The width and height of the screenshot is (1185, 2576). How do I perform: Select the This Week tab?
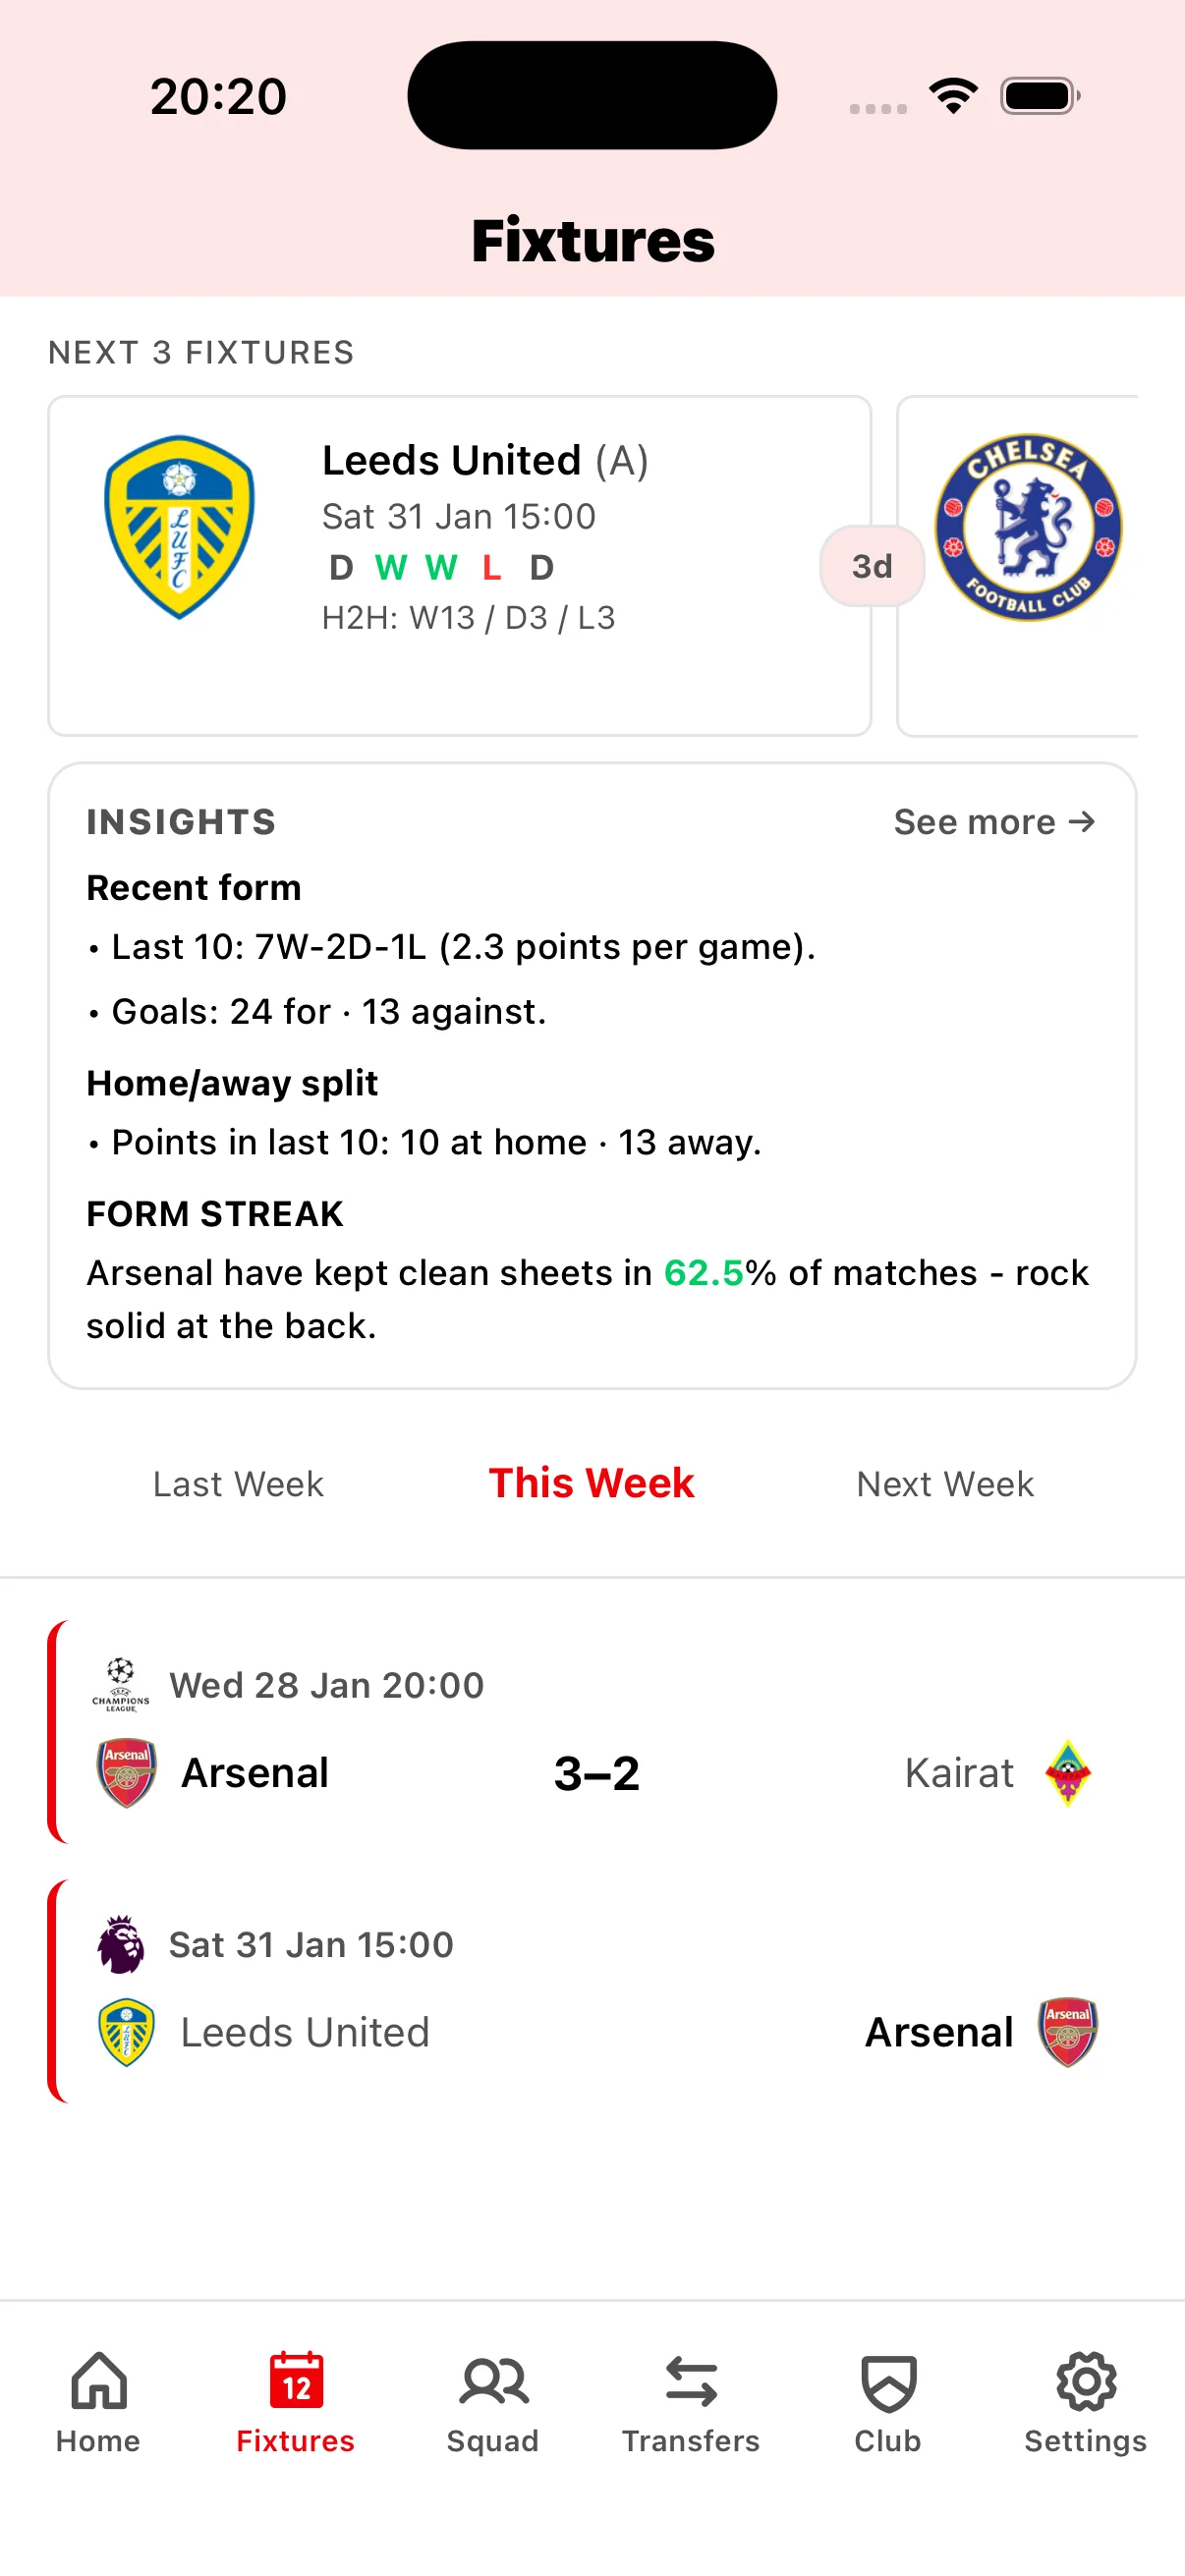(x=590, y=1483)
